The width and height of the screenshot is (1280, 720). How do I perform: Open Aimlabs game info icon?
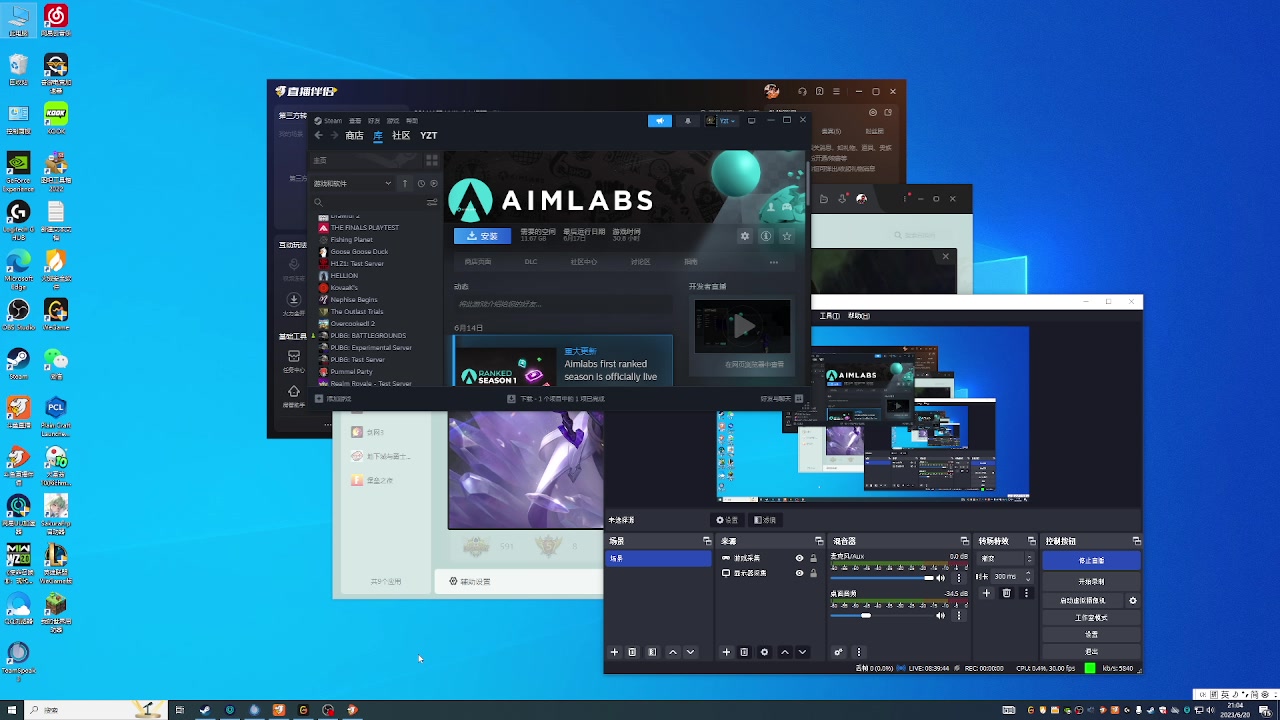[x=766, y=236]
